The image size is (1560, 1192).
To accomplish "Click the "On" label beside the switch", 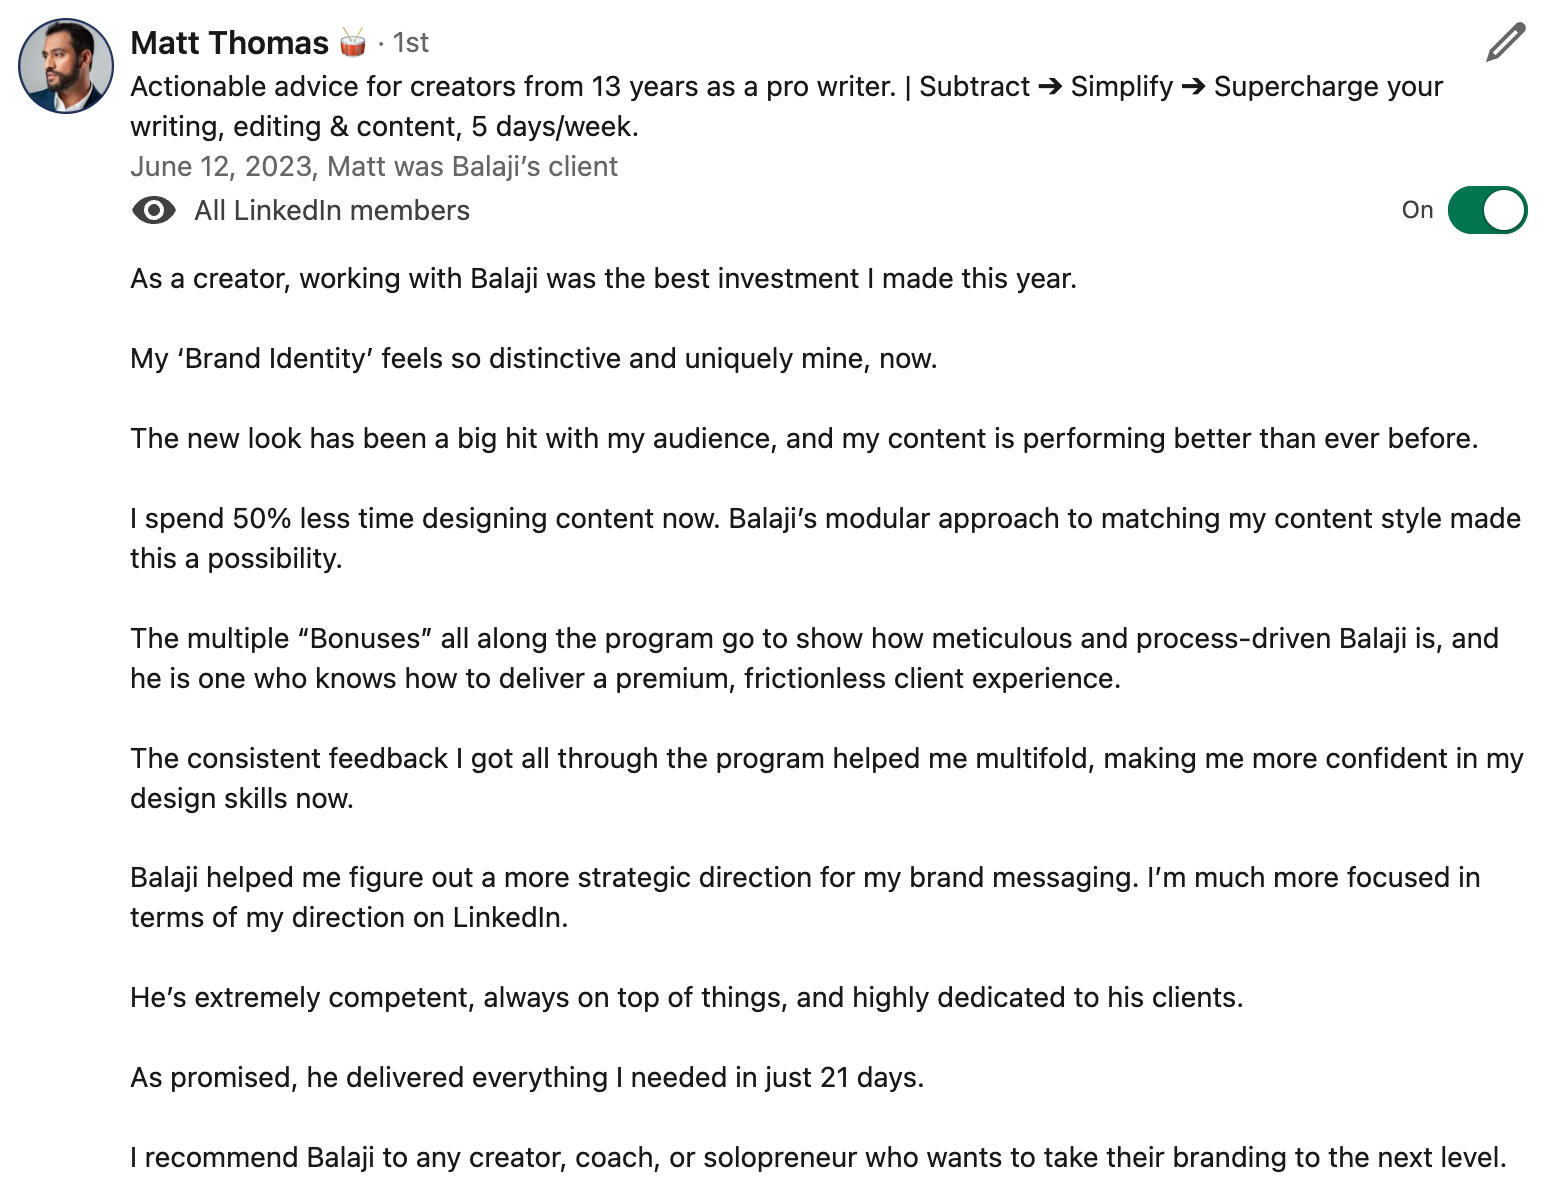I will tap(1416, 210).
